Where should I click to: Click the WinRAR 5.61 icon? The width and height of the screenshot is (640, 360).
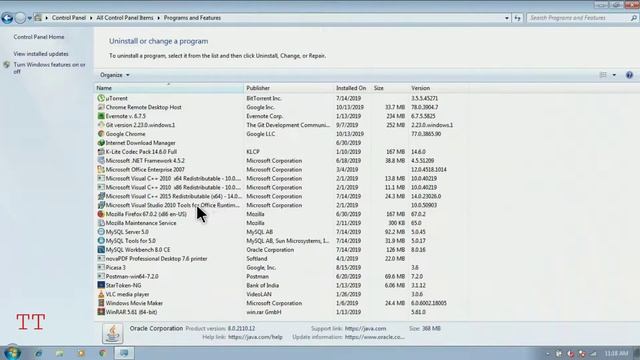[101, 312]
